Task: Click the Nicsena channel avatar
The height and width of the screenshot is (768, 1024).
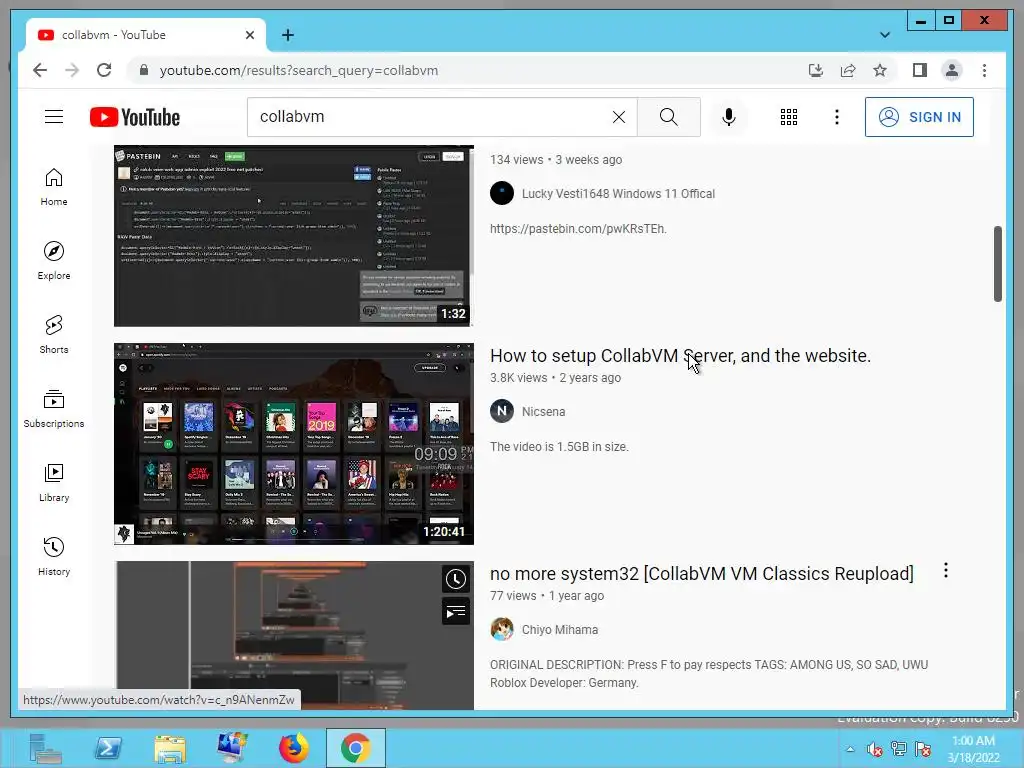Action: 502,411
